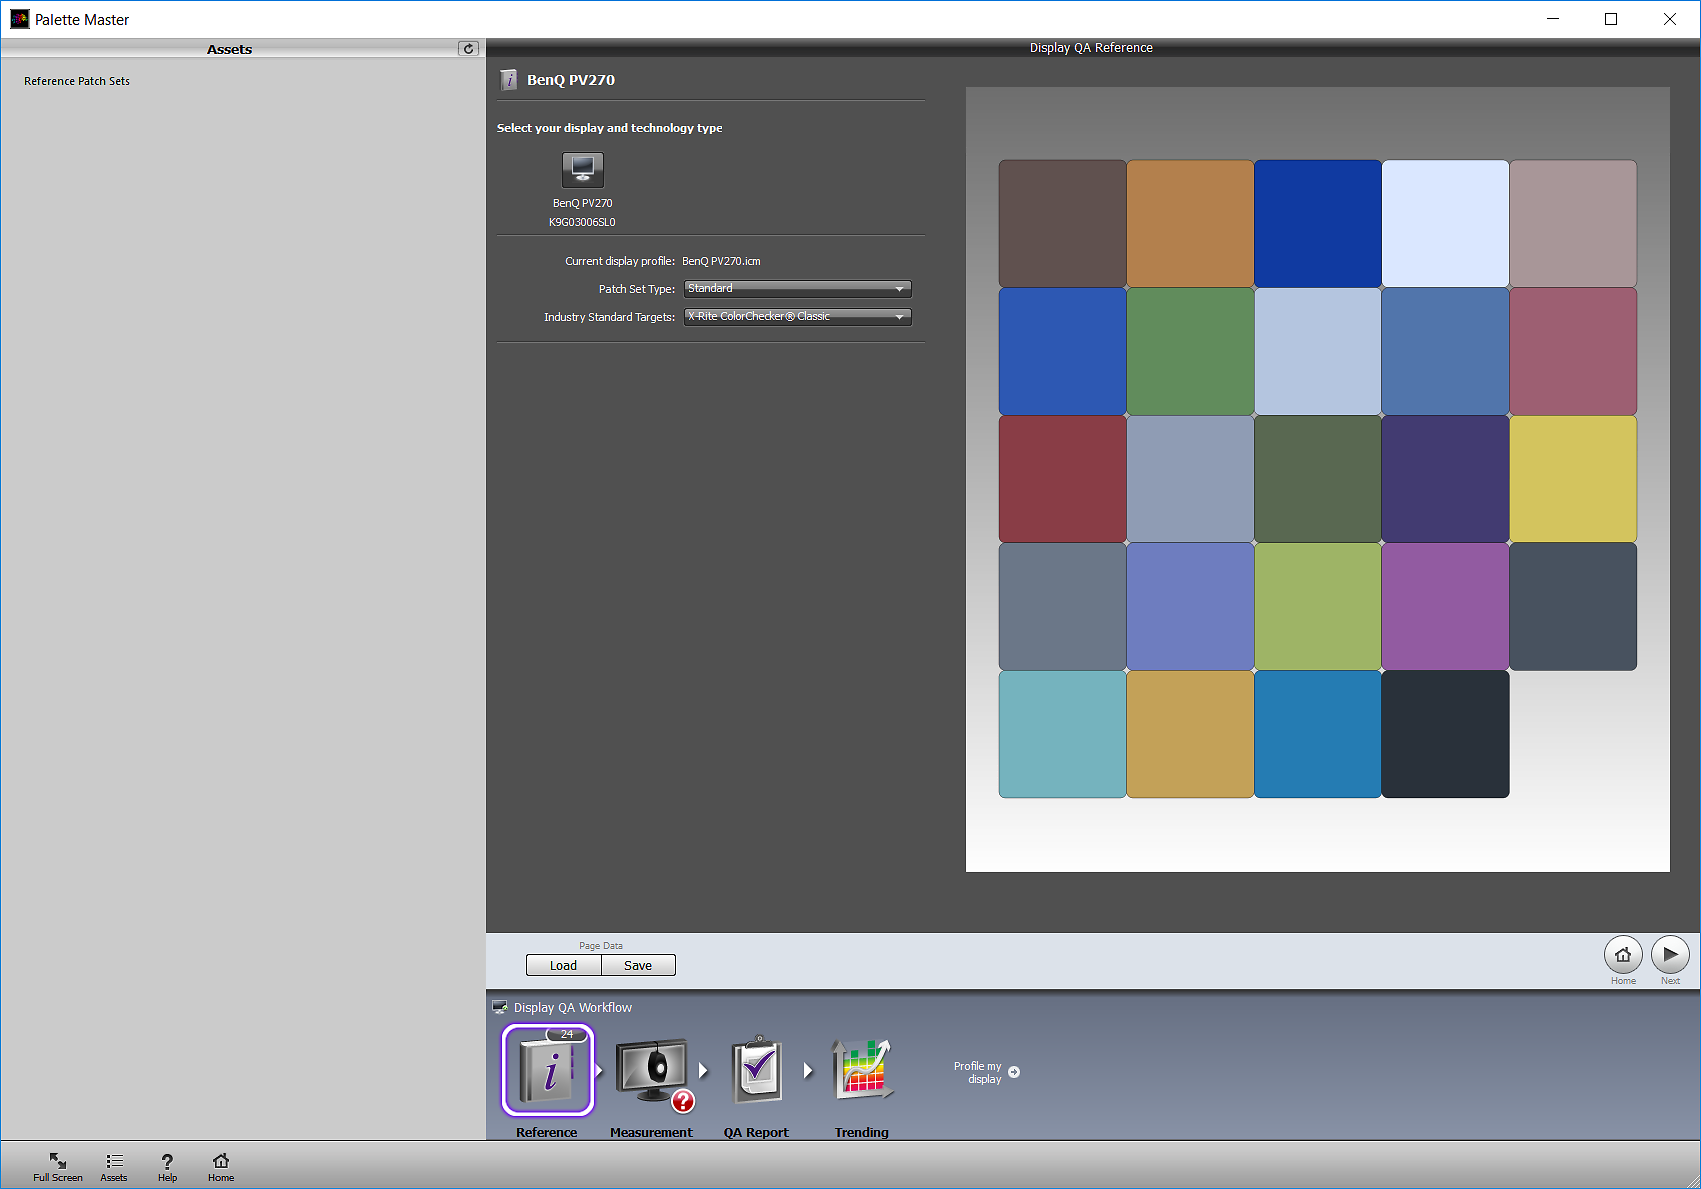Image resolution: width=1701 pixels, height=1189 pixels.
Task: Open the Measurement workflow icon
Action: point(651,1070)
